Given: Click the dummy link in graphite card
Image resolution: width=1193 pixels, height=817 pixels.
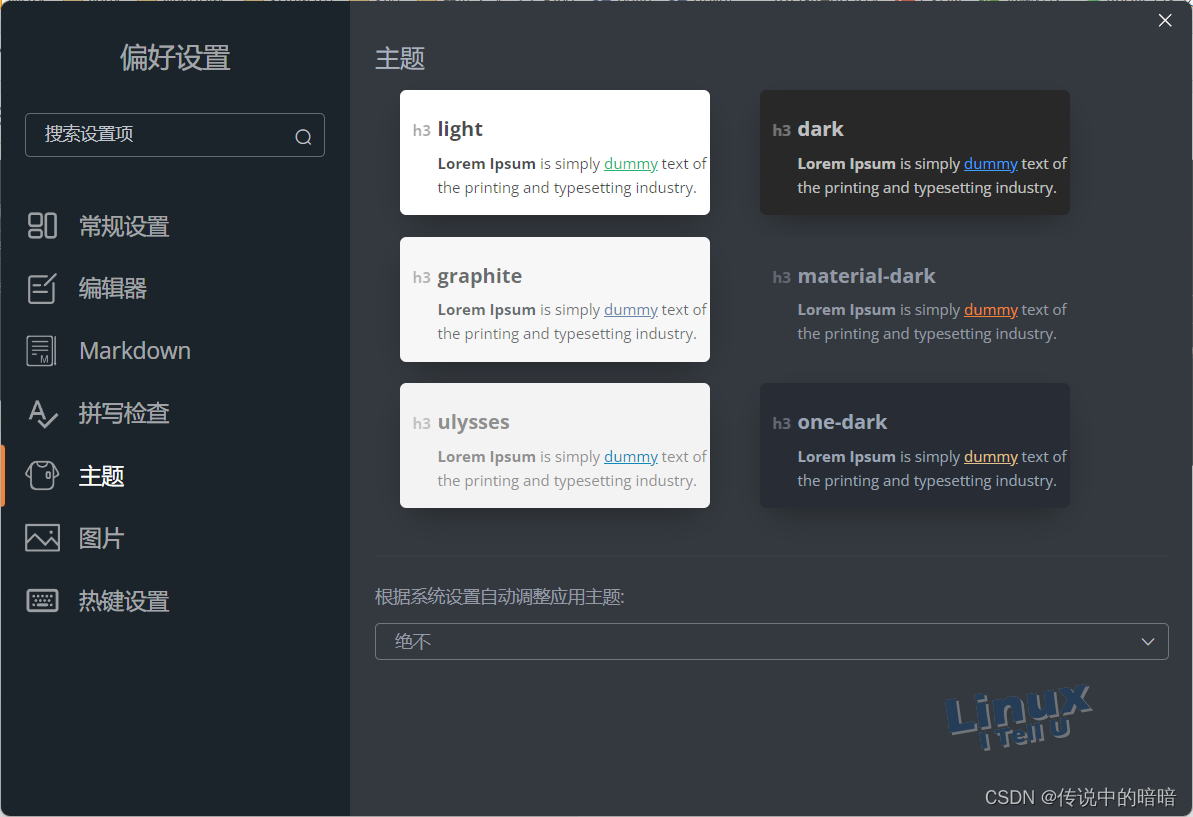Looking at the screenshot, I should [631, 310].
